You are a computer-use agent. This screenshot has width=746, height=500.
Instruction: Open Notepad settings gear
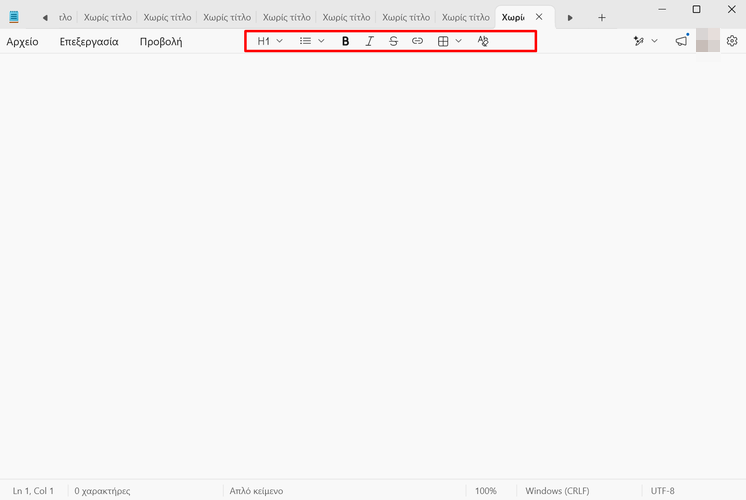(732, 41)
